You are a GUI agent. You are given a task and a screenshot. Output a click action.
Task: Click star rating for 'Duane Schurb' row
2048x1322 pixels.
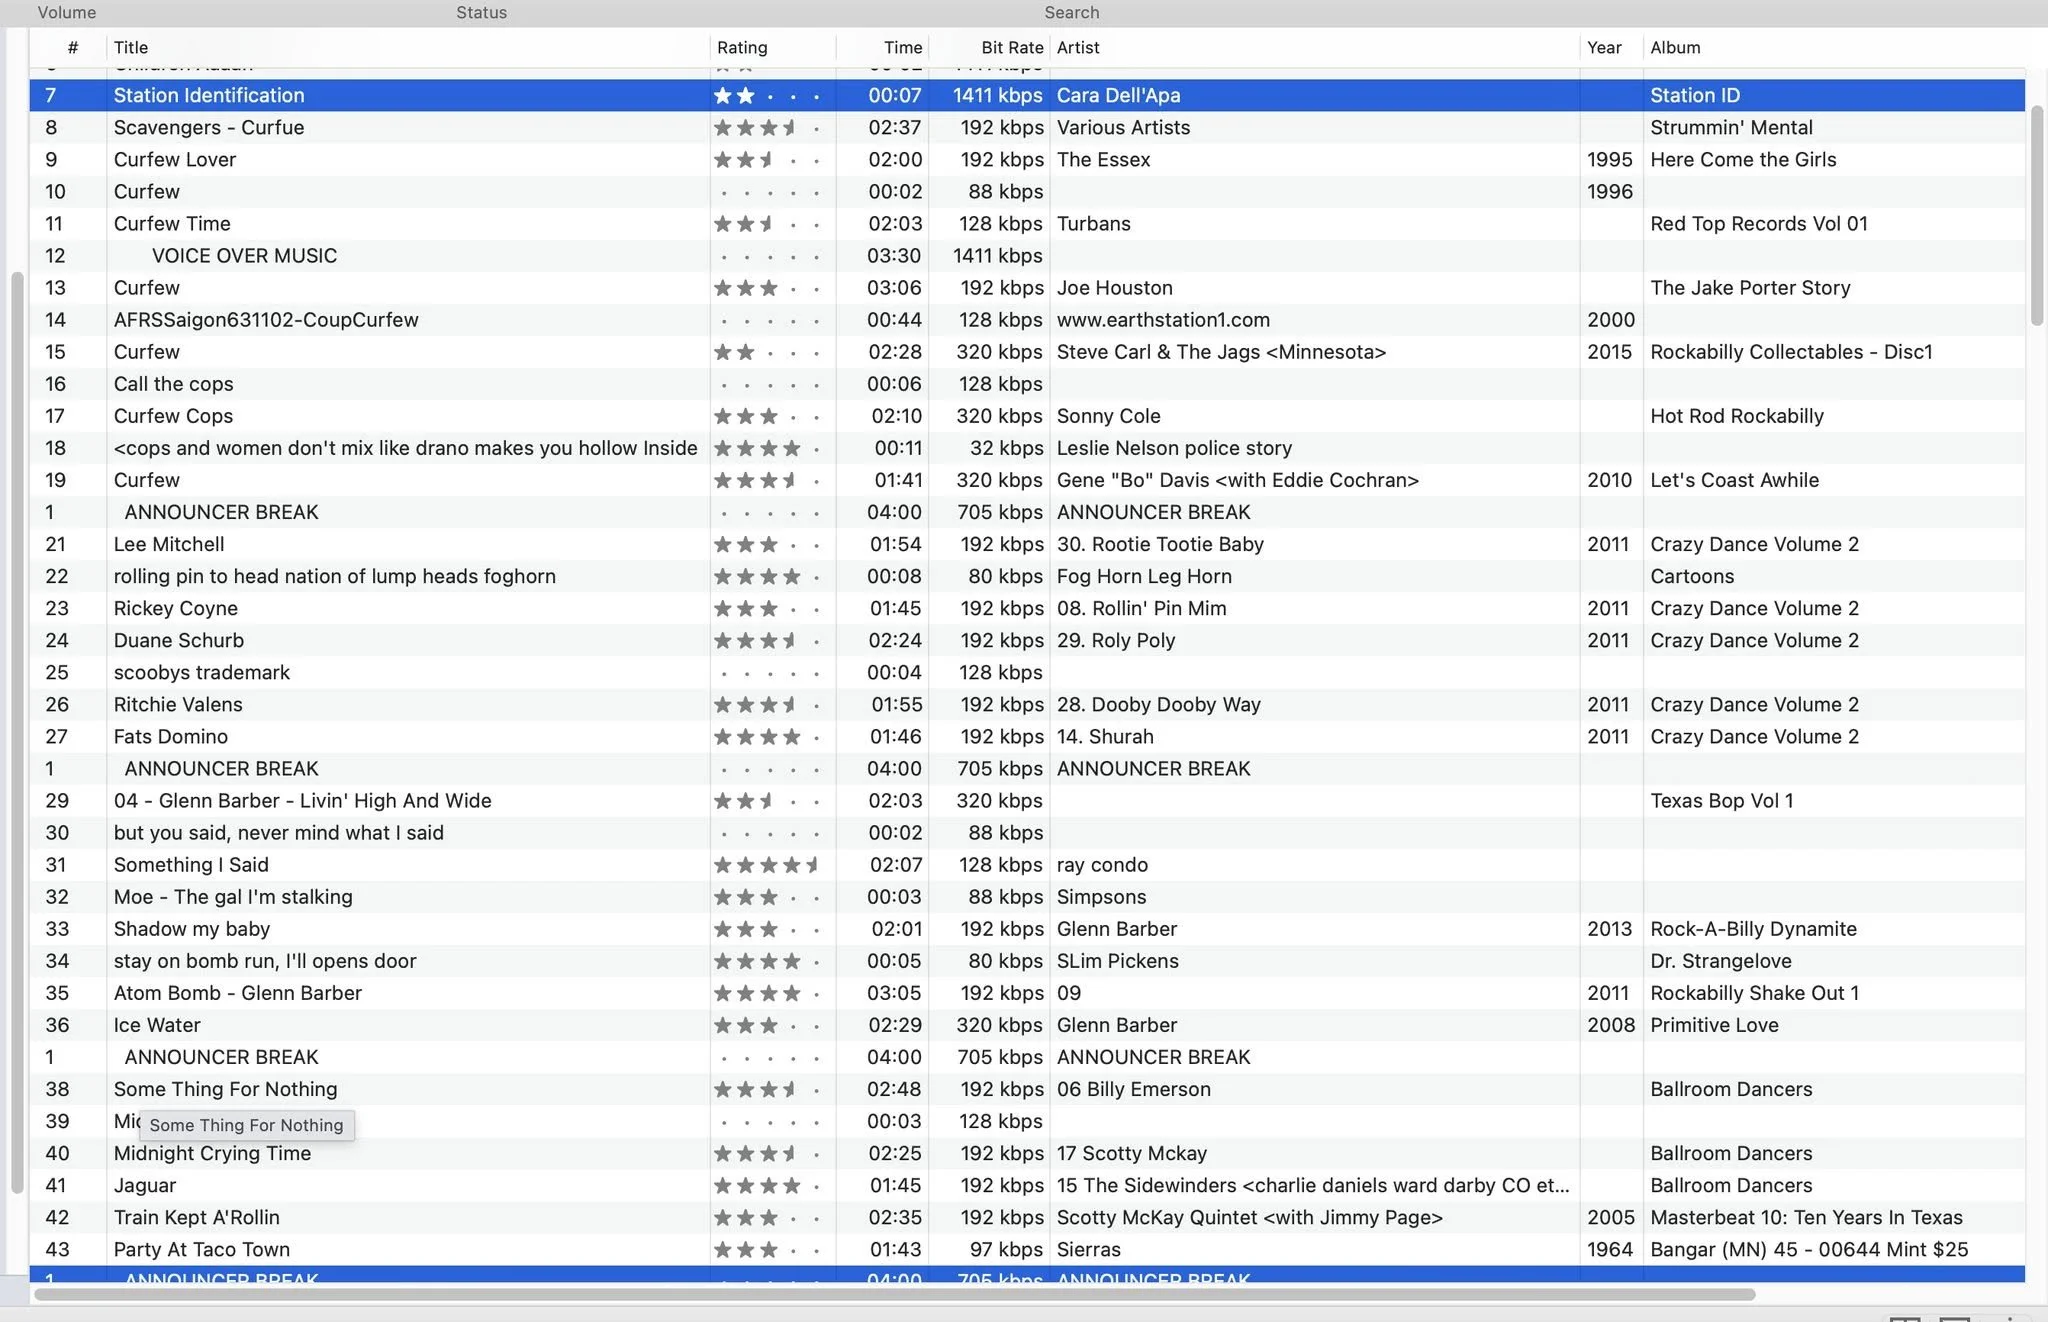click(x=768, y=640)
